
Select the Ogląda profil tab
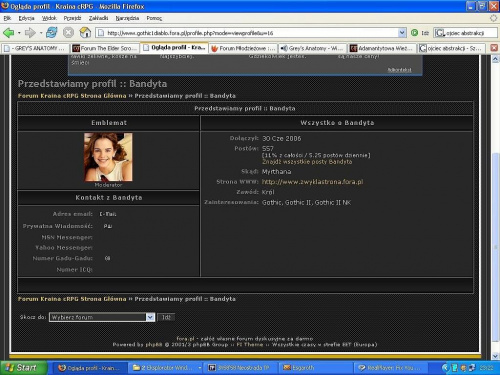pos(174,48)
